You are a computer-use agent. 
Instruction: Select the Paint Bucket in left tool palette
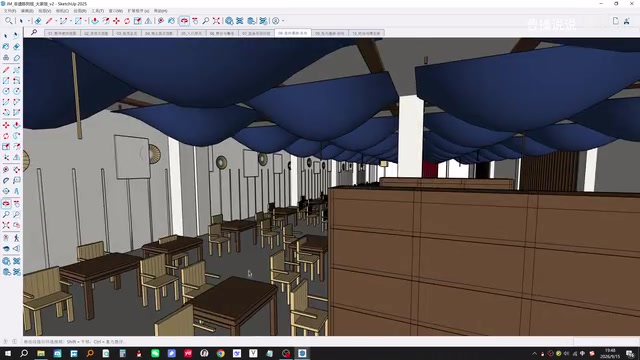pos(6,47)
